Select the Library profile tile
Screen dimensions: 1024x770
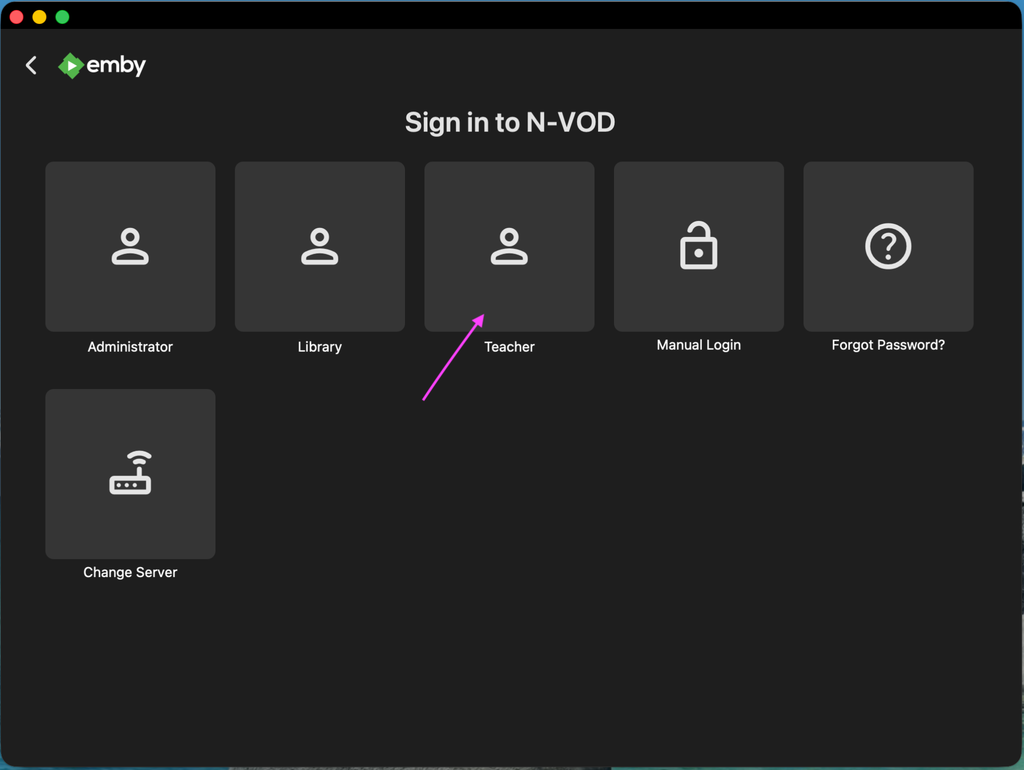point(319,246)
